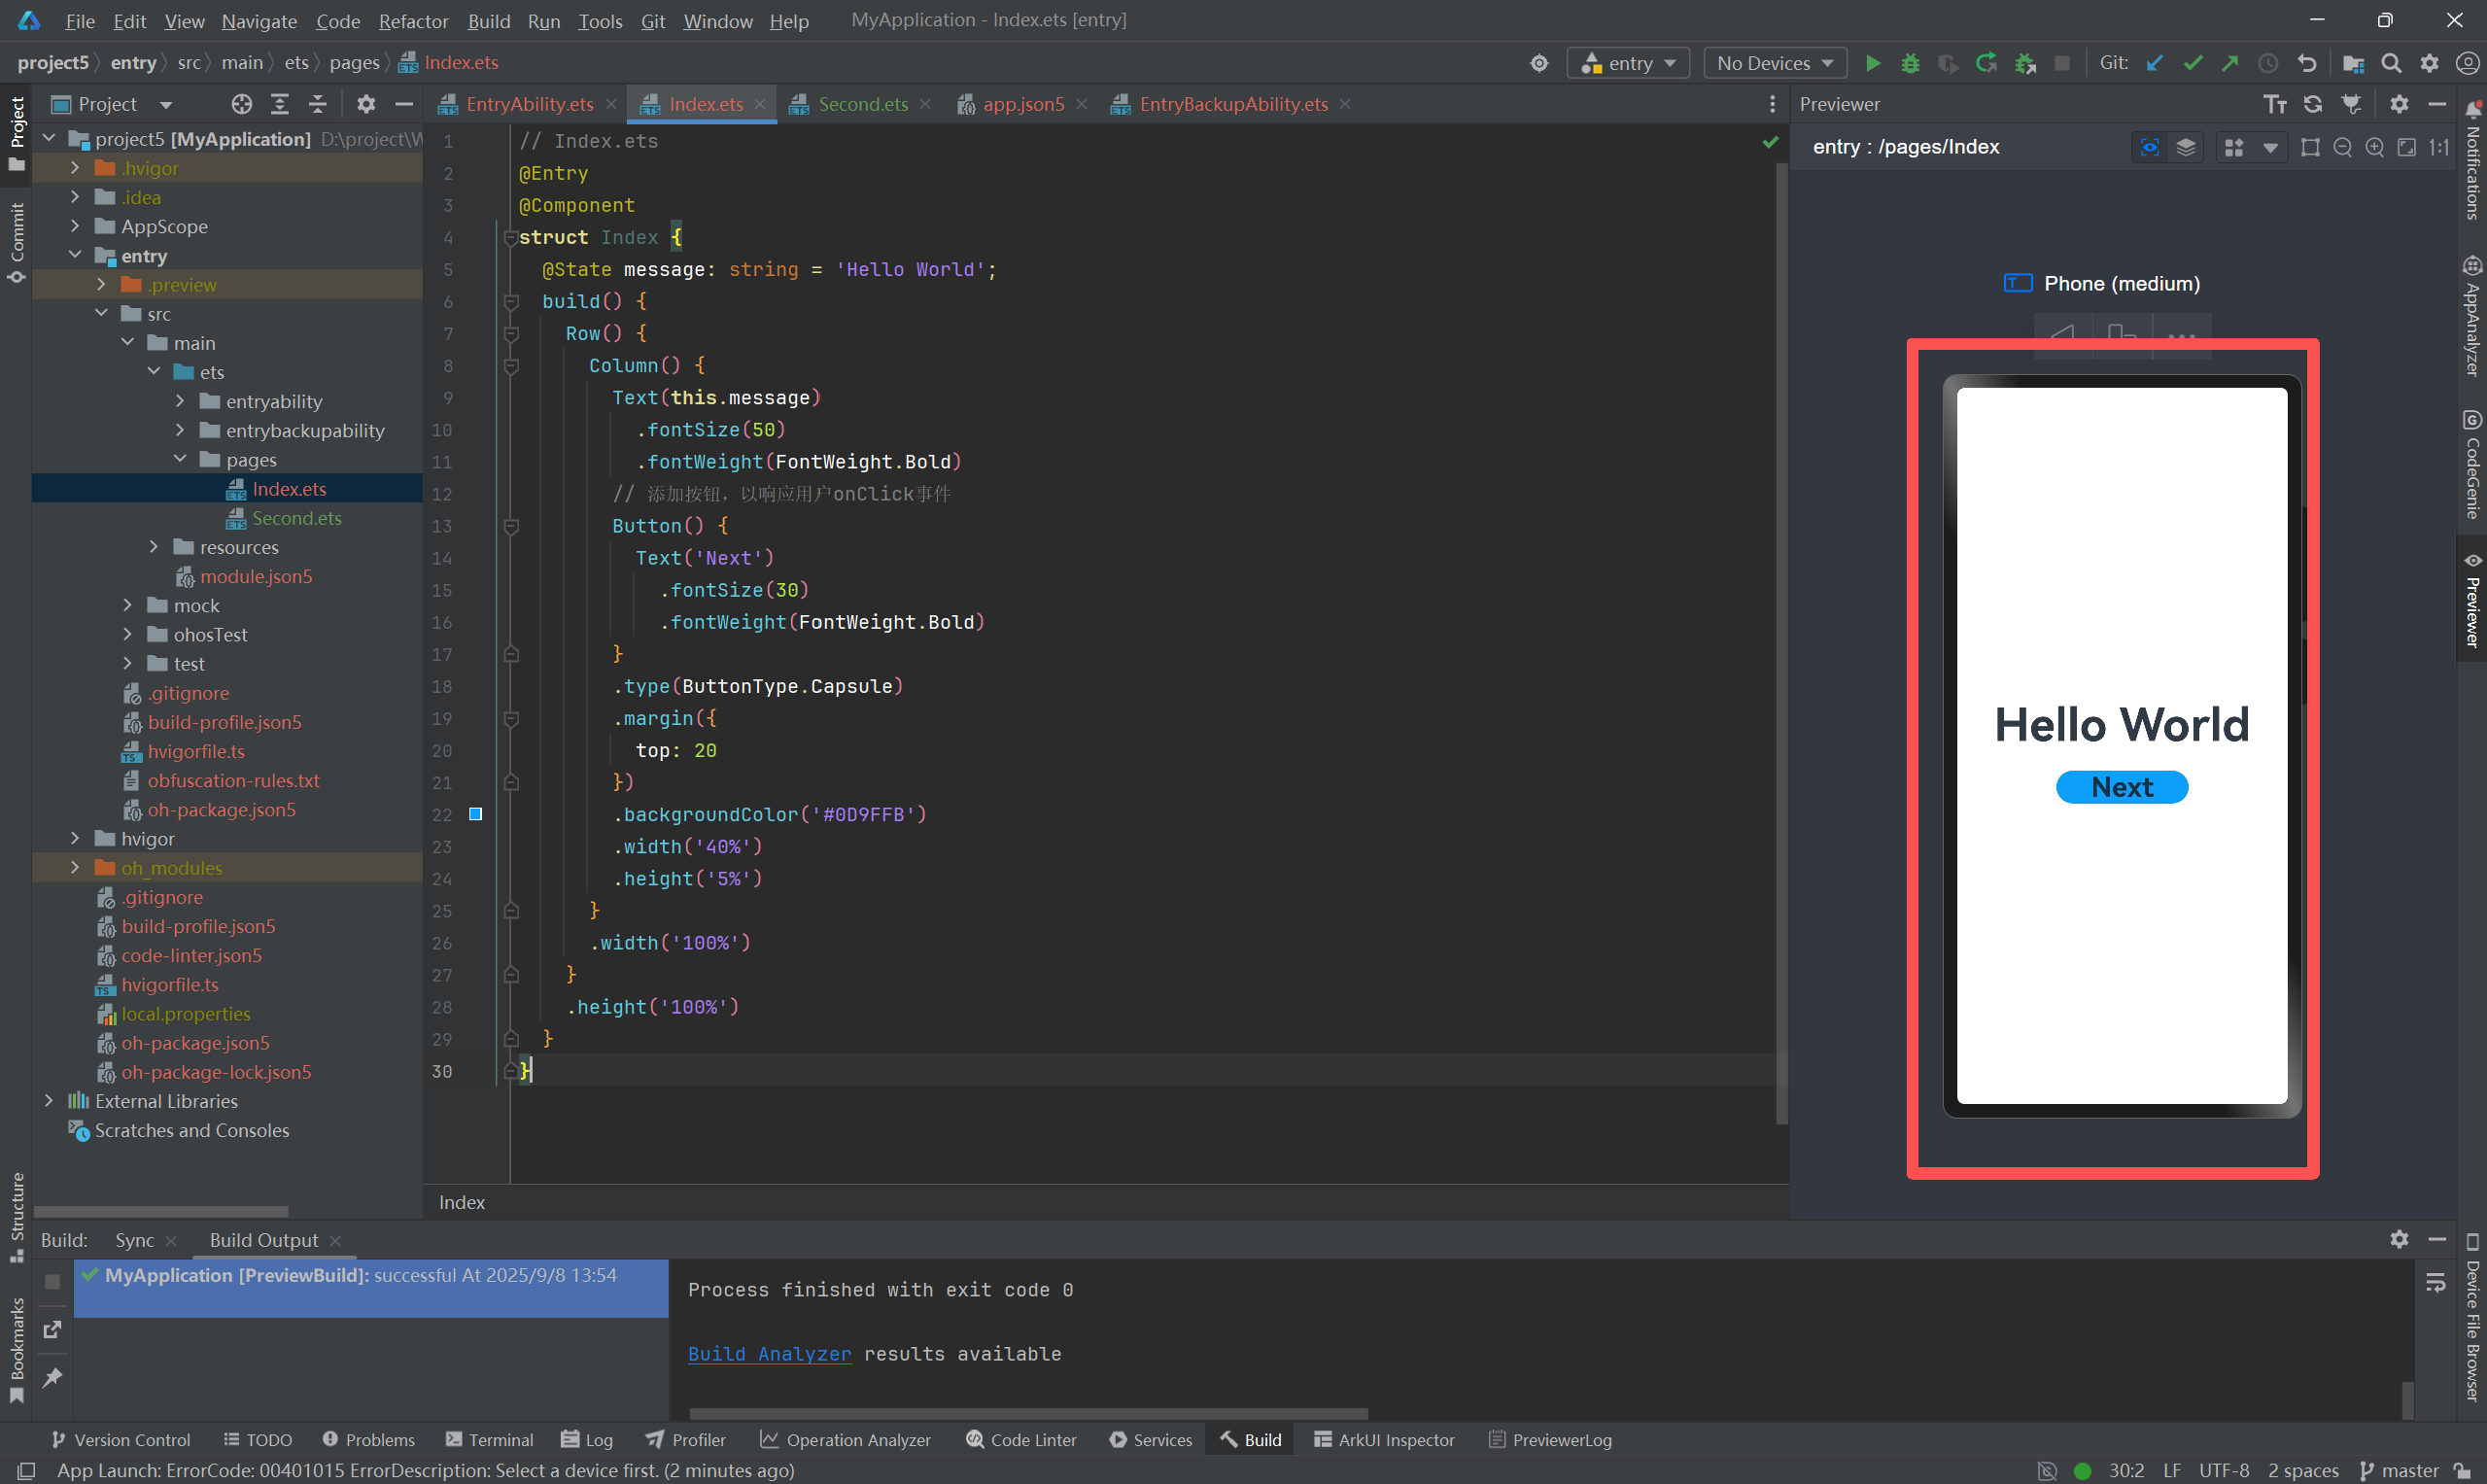
Task: Git commit green checkmark icon
Action: pos(2193,63)
